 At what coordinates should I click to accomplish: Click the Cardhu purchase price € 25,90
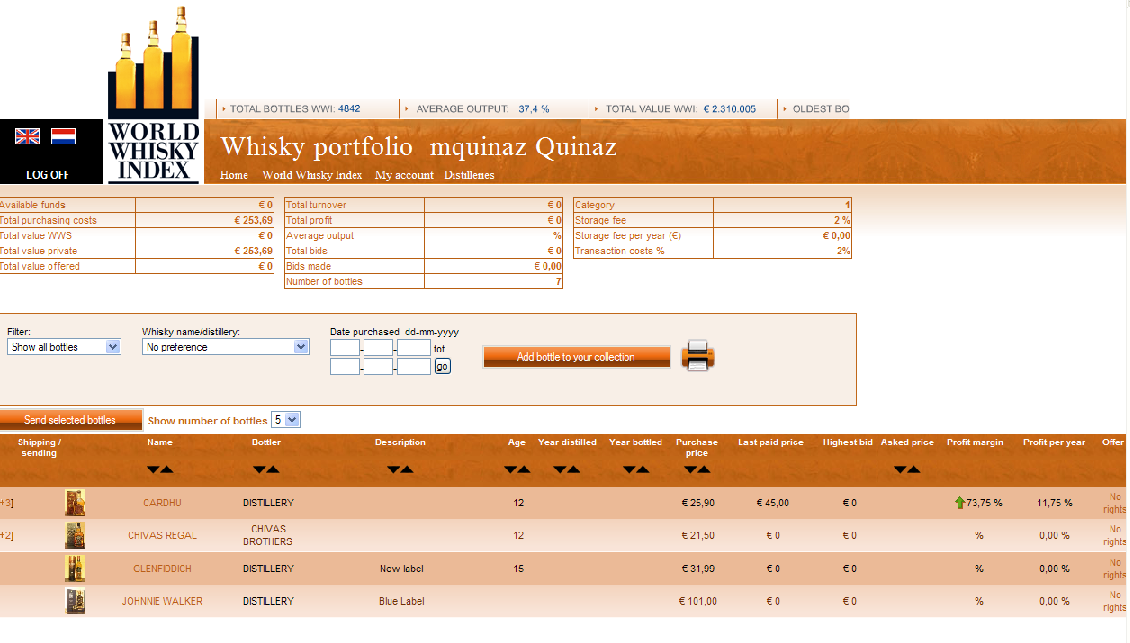pyautogui.click(x=698, y=502)
